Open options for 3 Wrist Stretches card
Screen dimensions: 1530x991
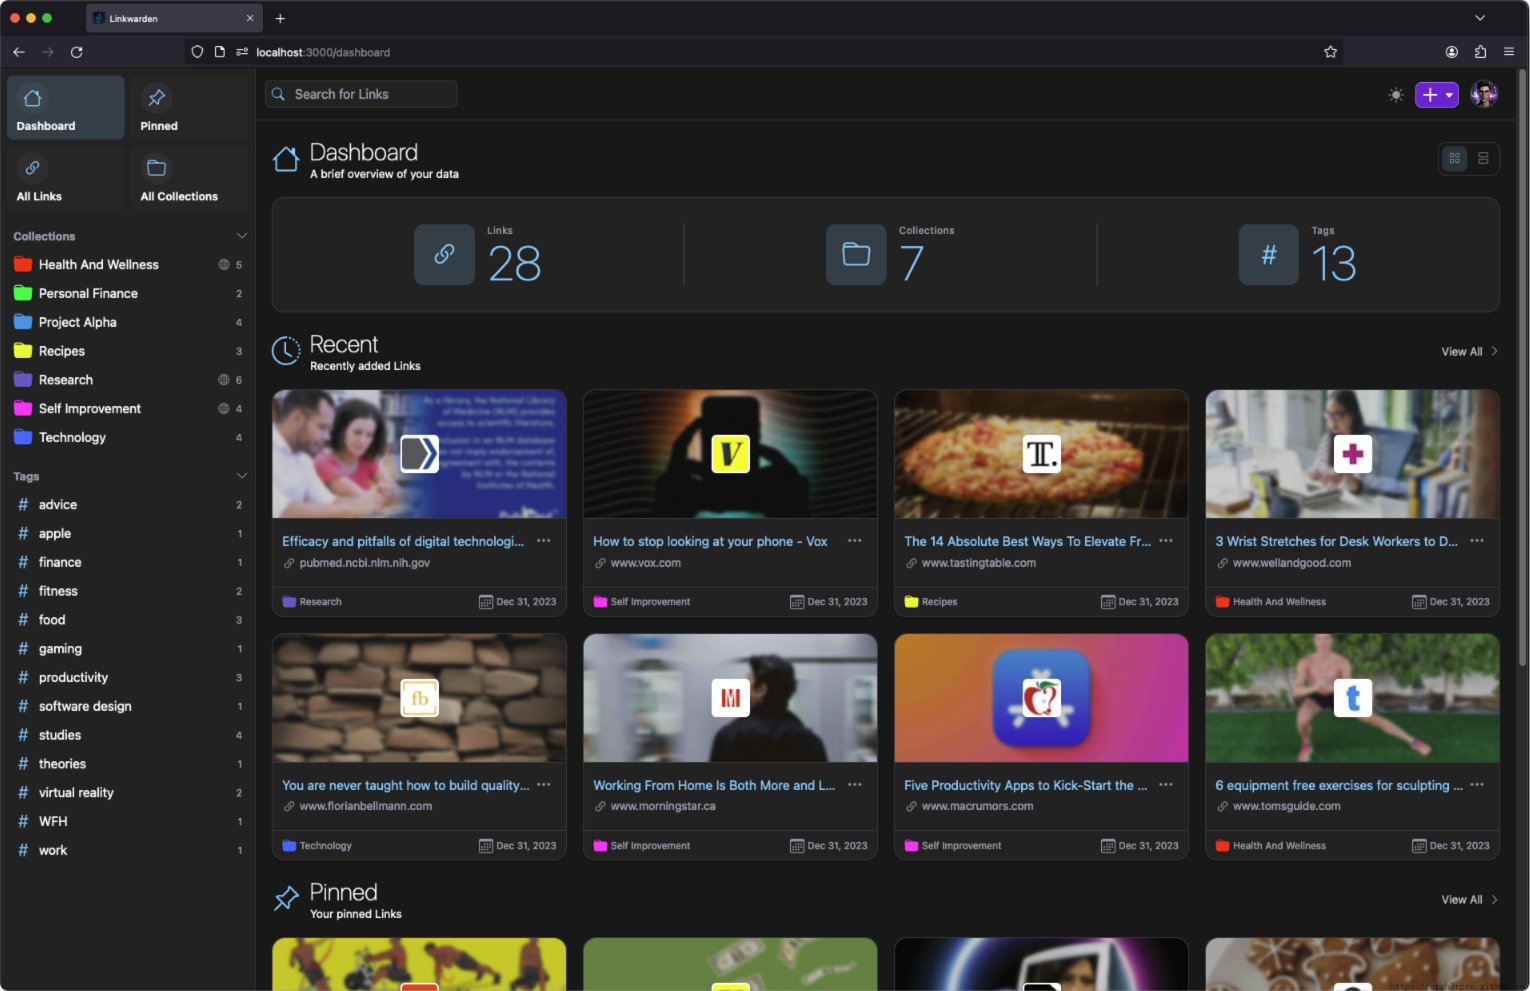[x=1477, y=541]
